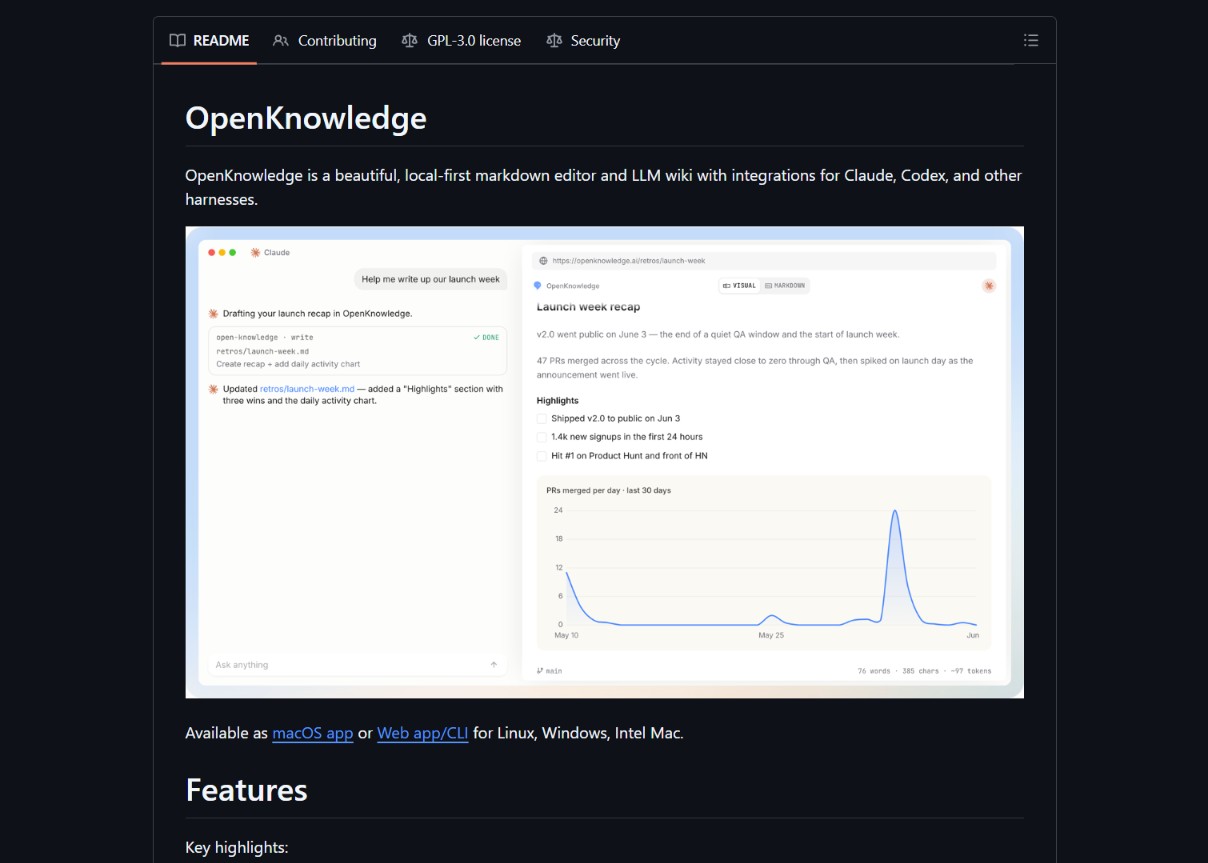Image resolution: width=1208 pixels, height=863 pixels.
Task: Open the OpenKnowledge app screenshot image
Action: point(604,462)
